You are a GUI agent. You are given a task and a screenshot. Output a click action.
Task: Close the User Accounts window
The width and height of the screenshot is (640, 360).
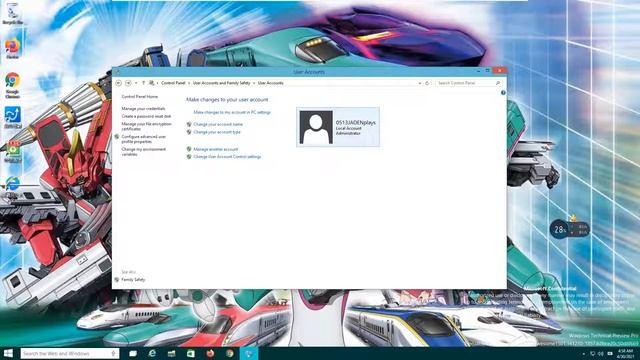pyautogui.click(x=500, y=71)
